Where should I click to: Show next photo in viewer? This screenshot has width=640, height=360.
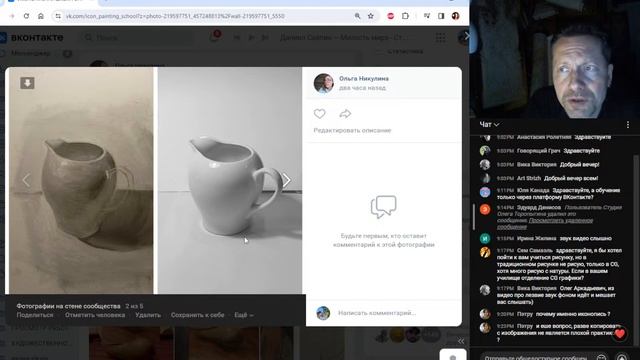287,180
